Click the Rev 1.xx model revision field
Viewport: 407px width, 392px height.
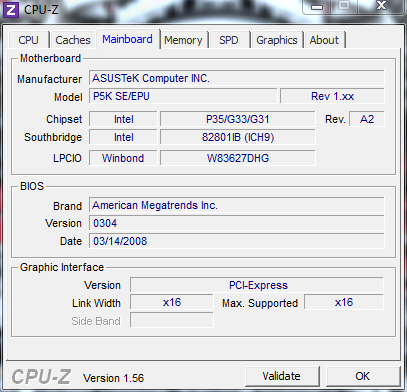tap(332, 96)
